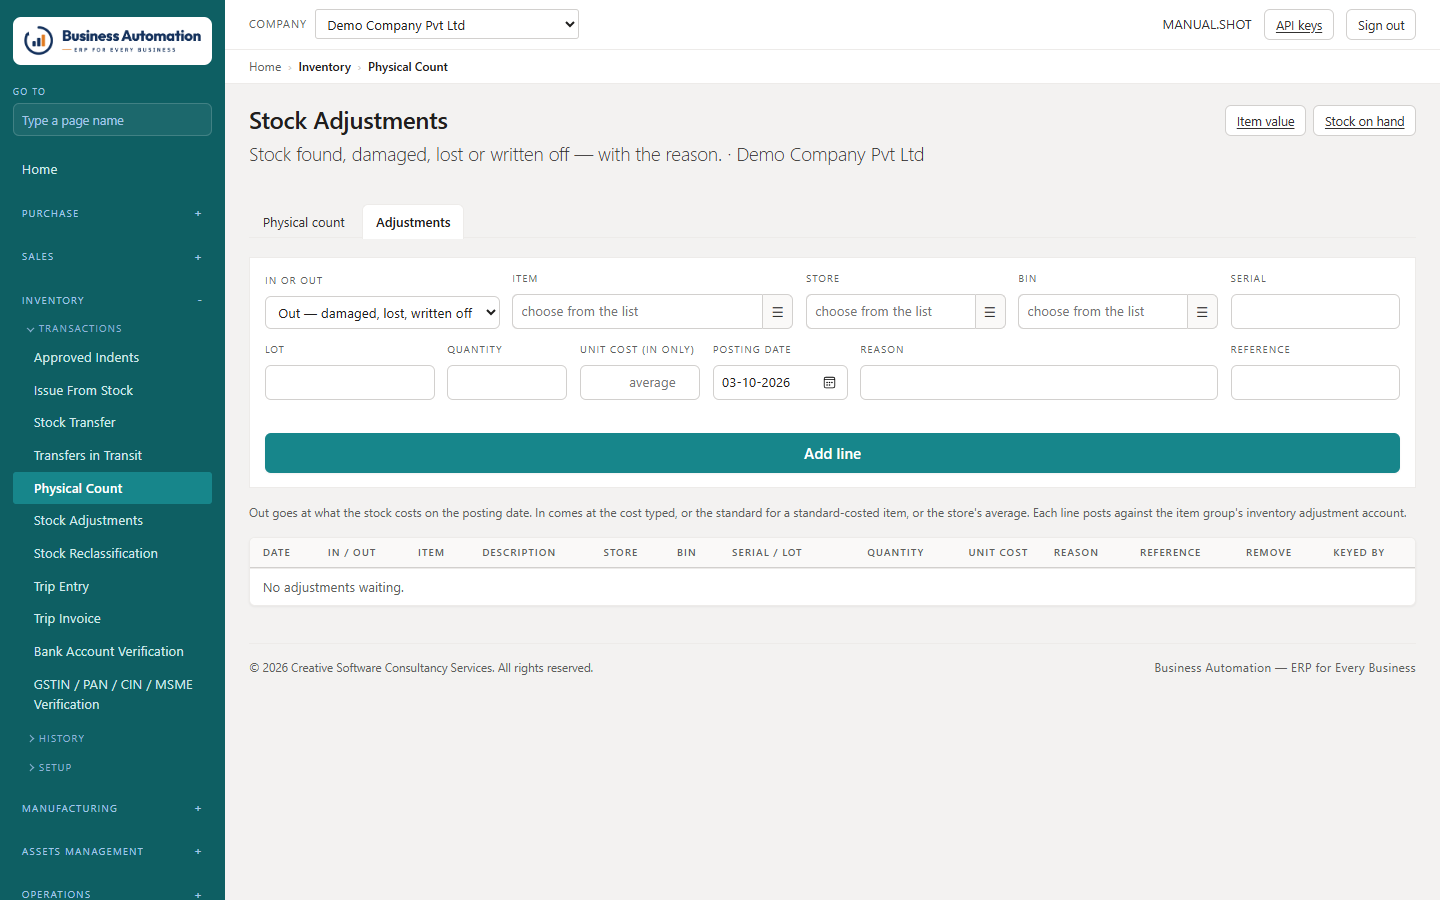Switch to the Physical count tab
The image size is (1440, 900).
pos(304,223)
